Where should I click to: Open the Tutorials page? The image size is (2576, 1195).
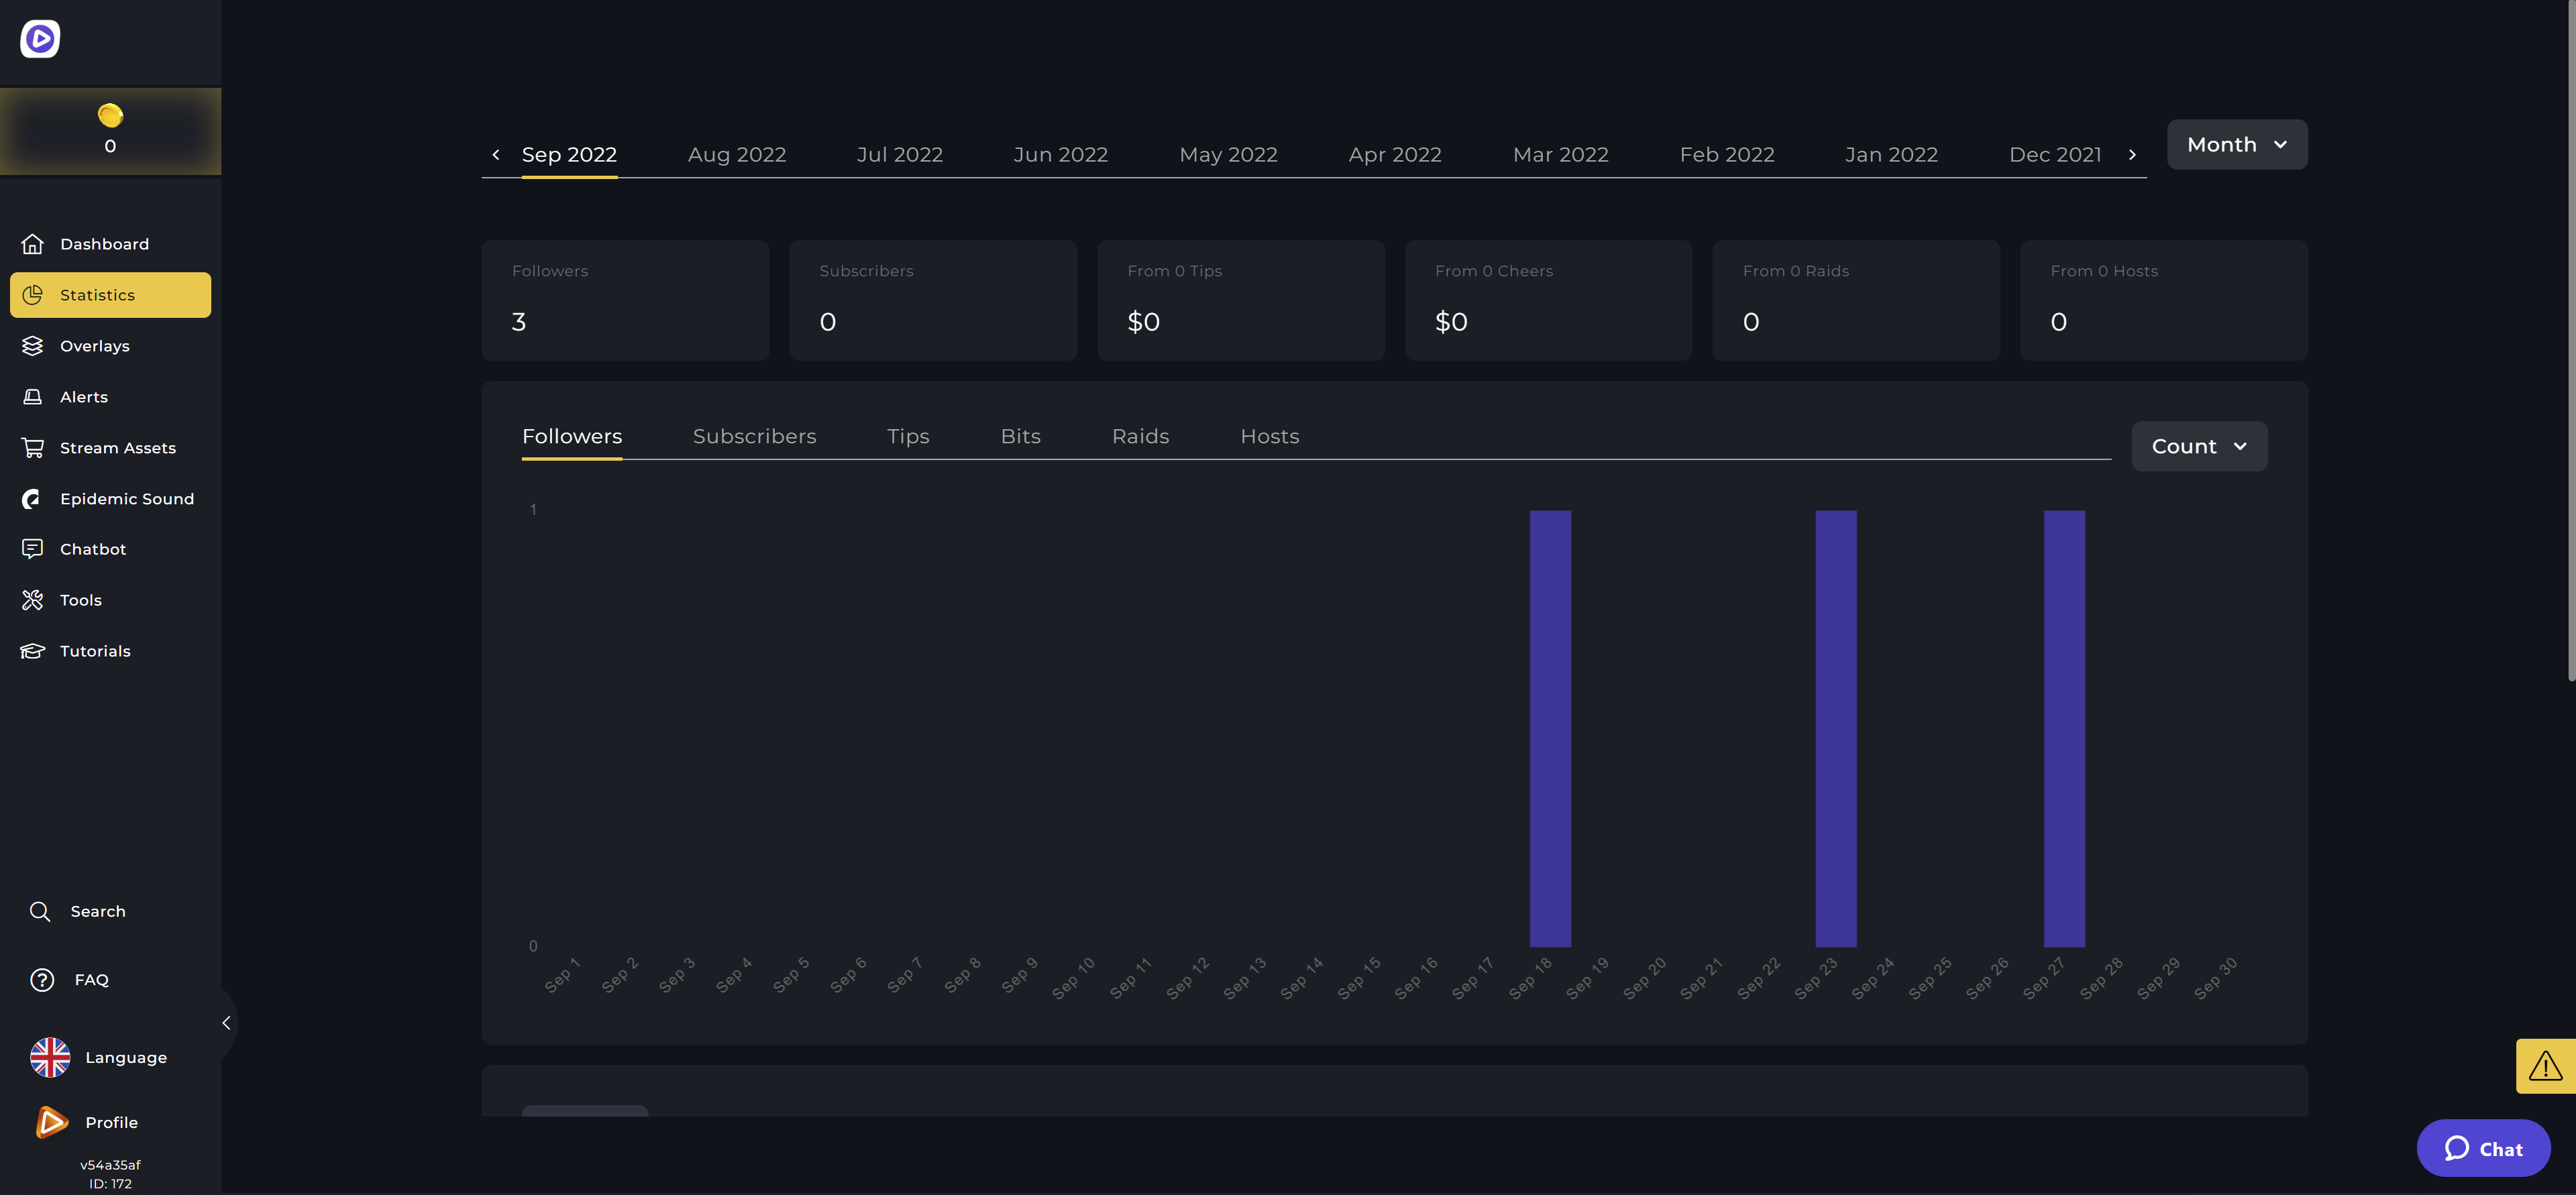[x=94, y=650]
